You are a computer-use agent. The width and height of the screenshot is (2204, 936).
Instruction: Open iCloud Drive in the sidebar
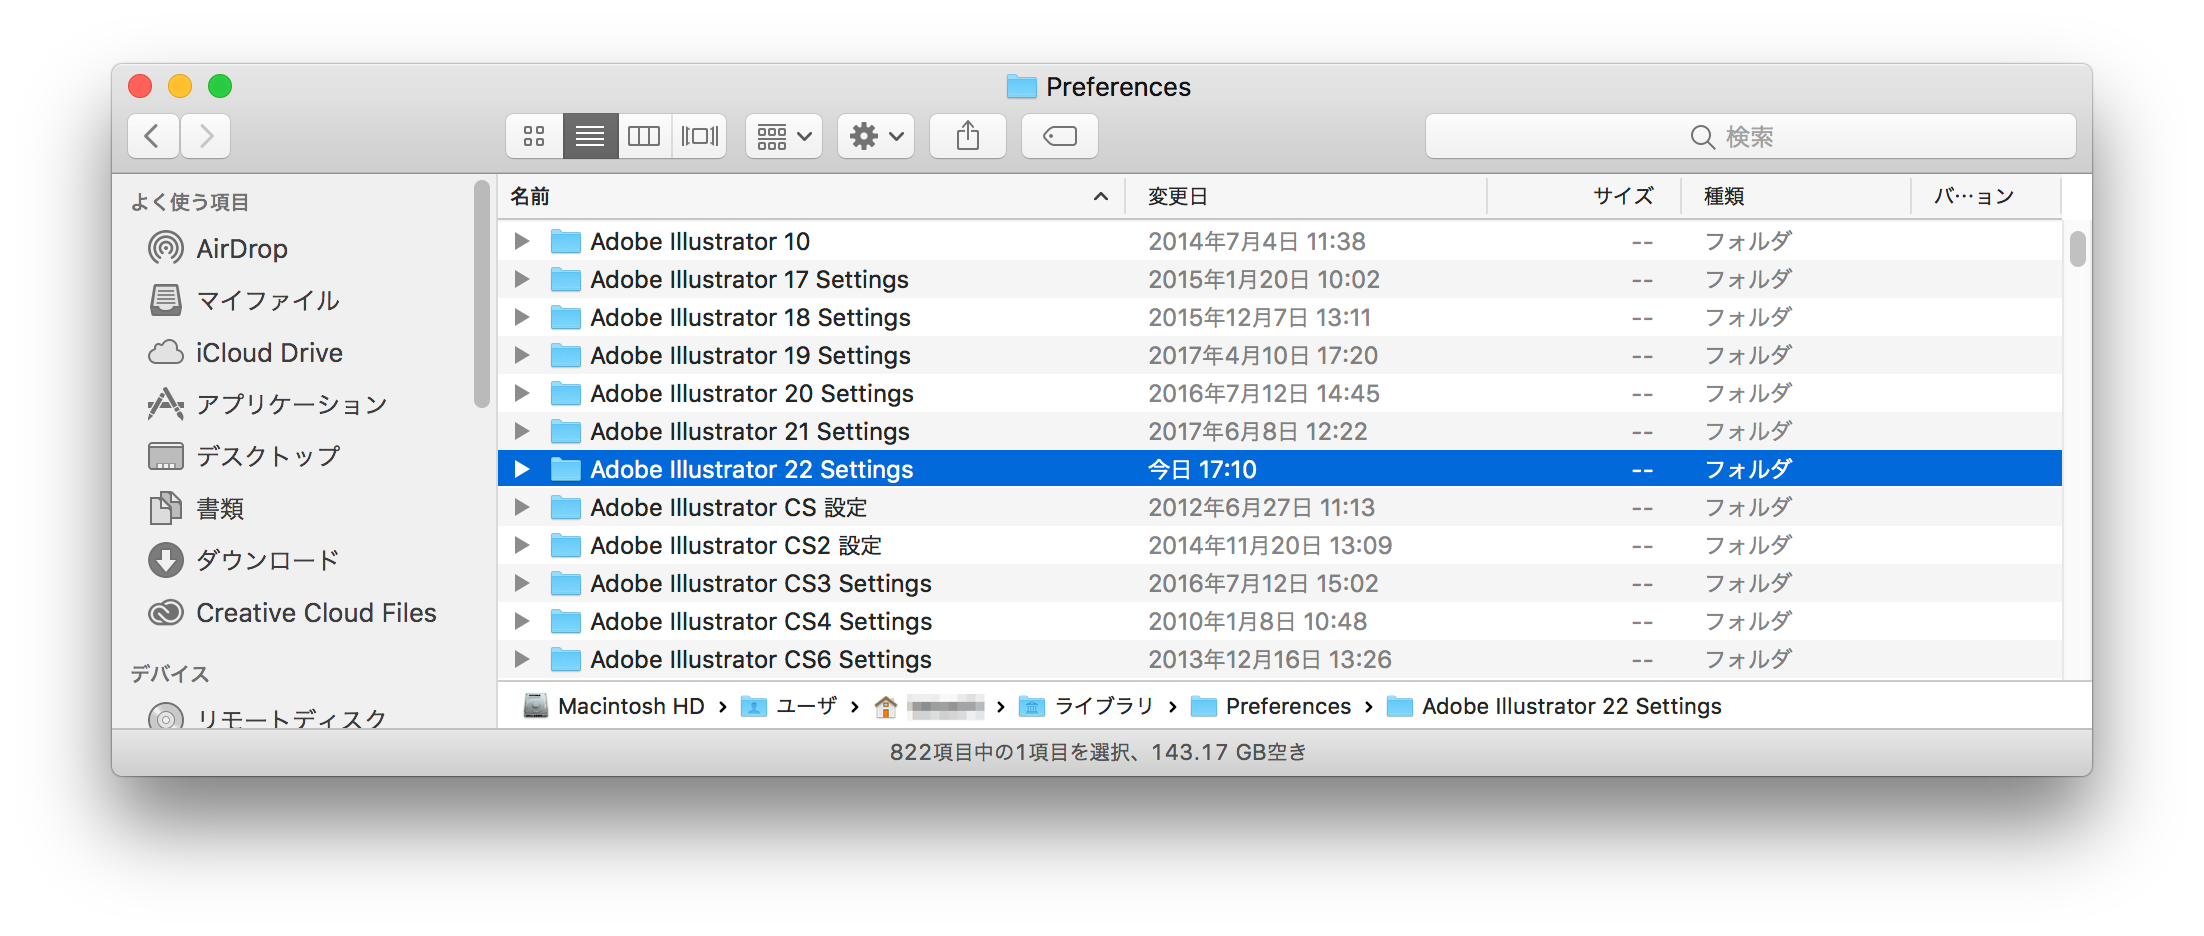point(246,352)
